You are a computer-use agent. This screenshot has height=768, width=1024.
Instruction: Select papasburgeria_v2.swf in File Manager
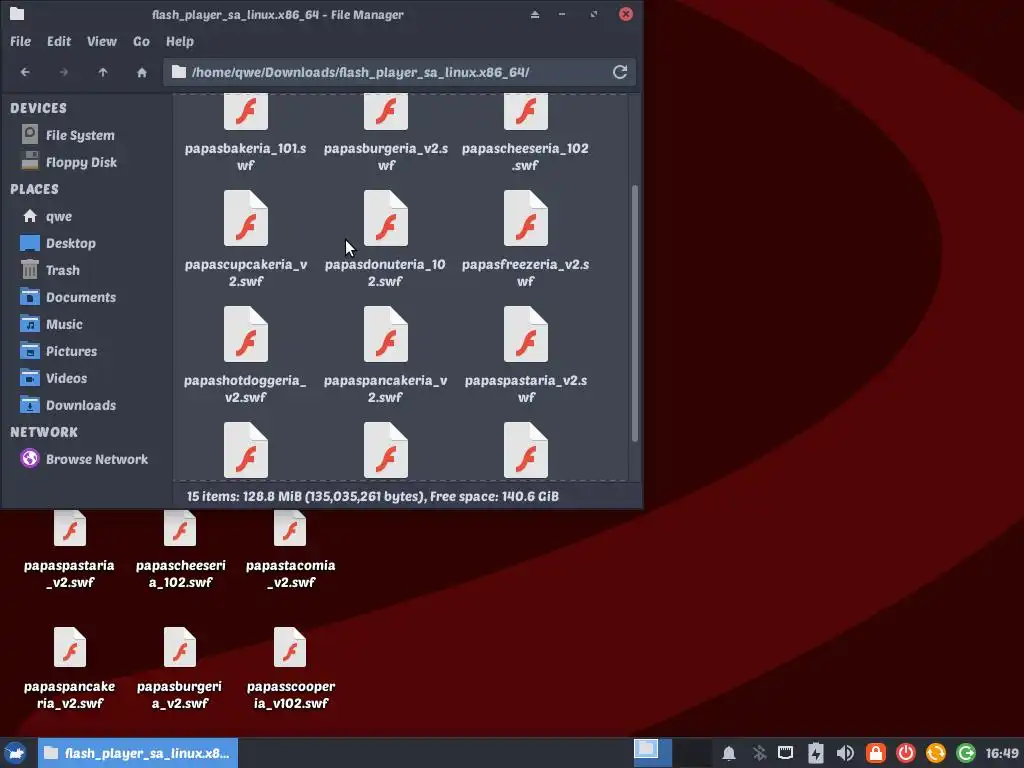coord(386,112)
